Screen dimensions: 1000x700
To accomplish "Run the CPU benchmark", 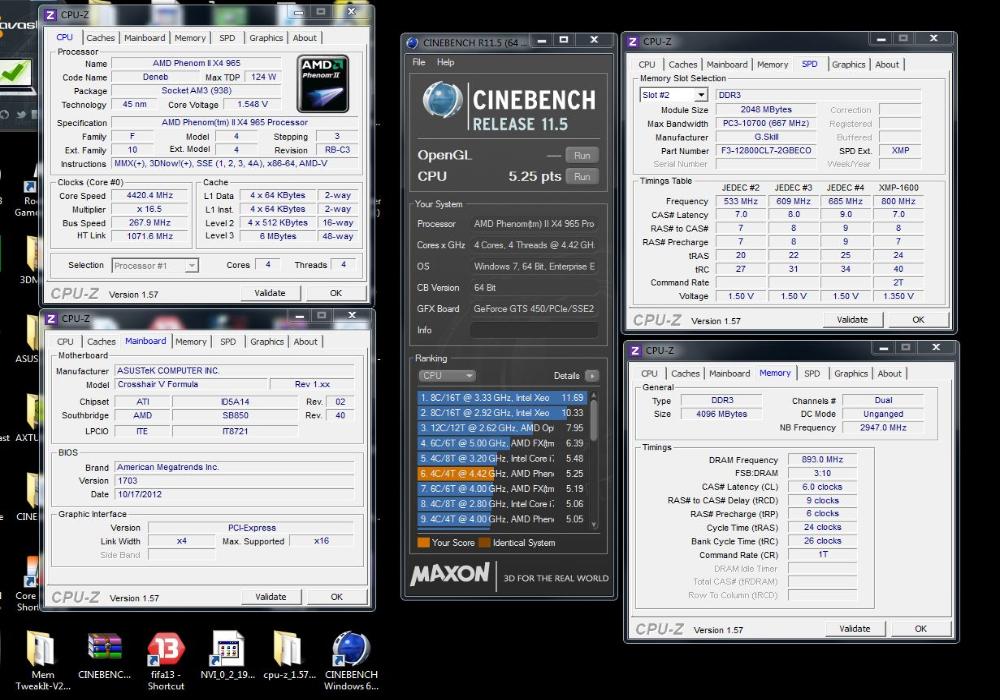I will point(582,177).
